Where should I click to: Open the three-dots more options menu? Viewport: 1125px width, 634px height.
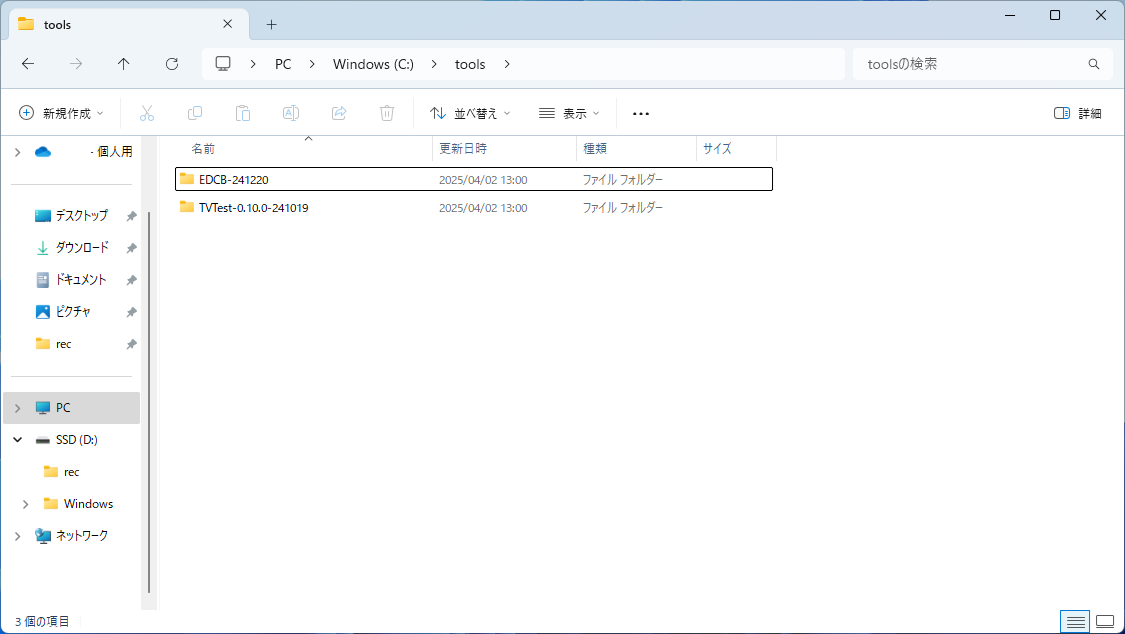[x=641, y=113]
